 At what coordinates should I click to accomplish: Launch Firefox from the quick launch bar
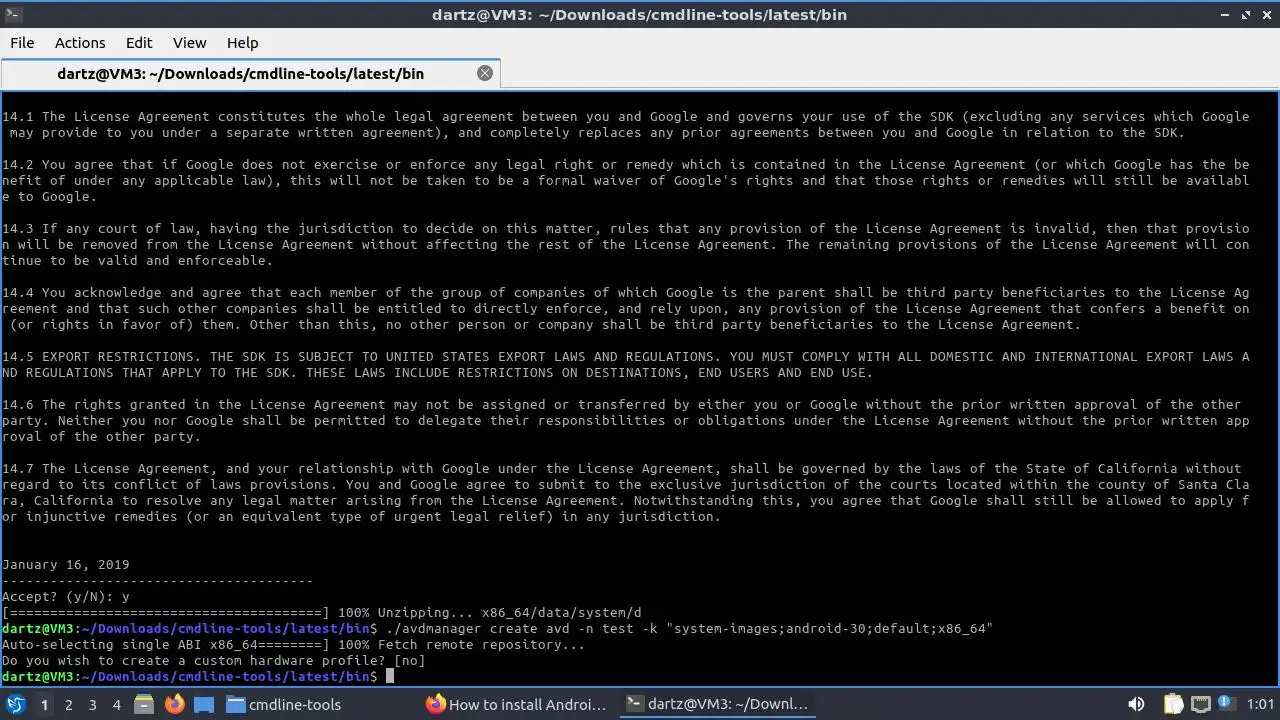pyautogui.click(x=174, y=704)
